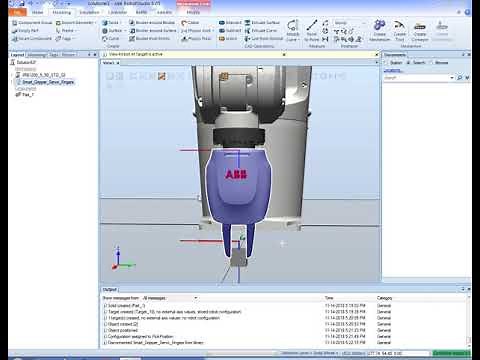
Task: Click Extrude Curve
Action: click(261, 31)
